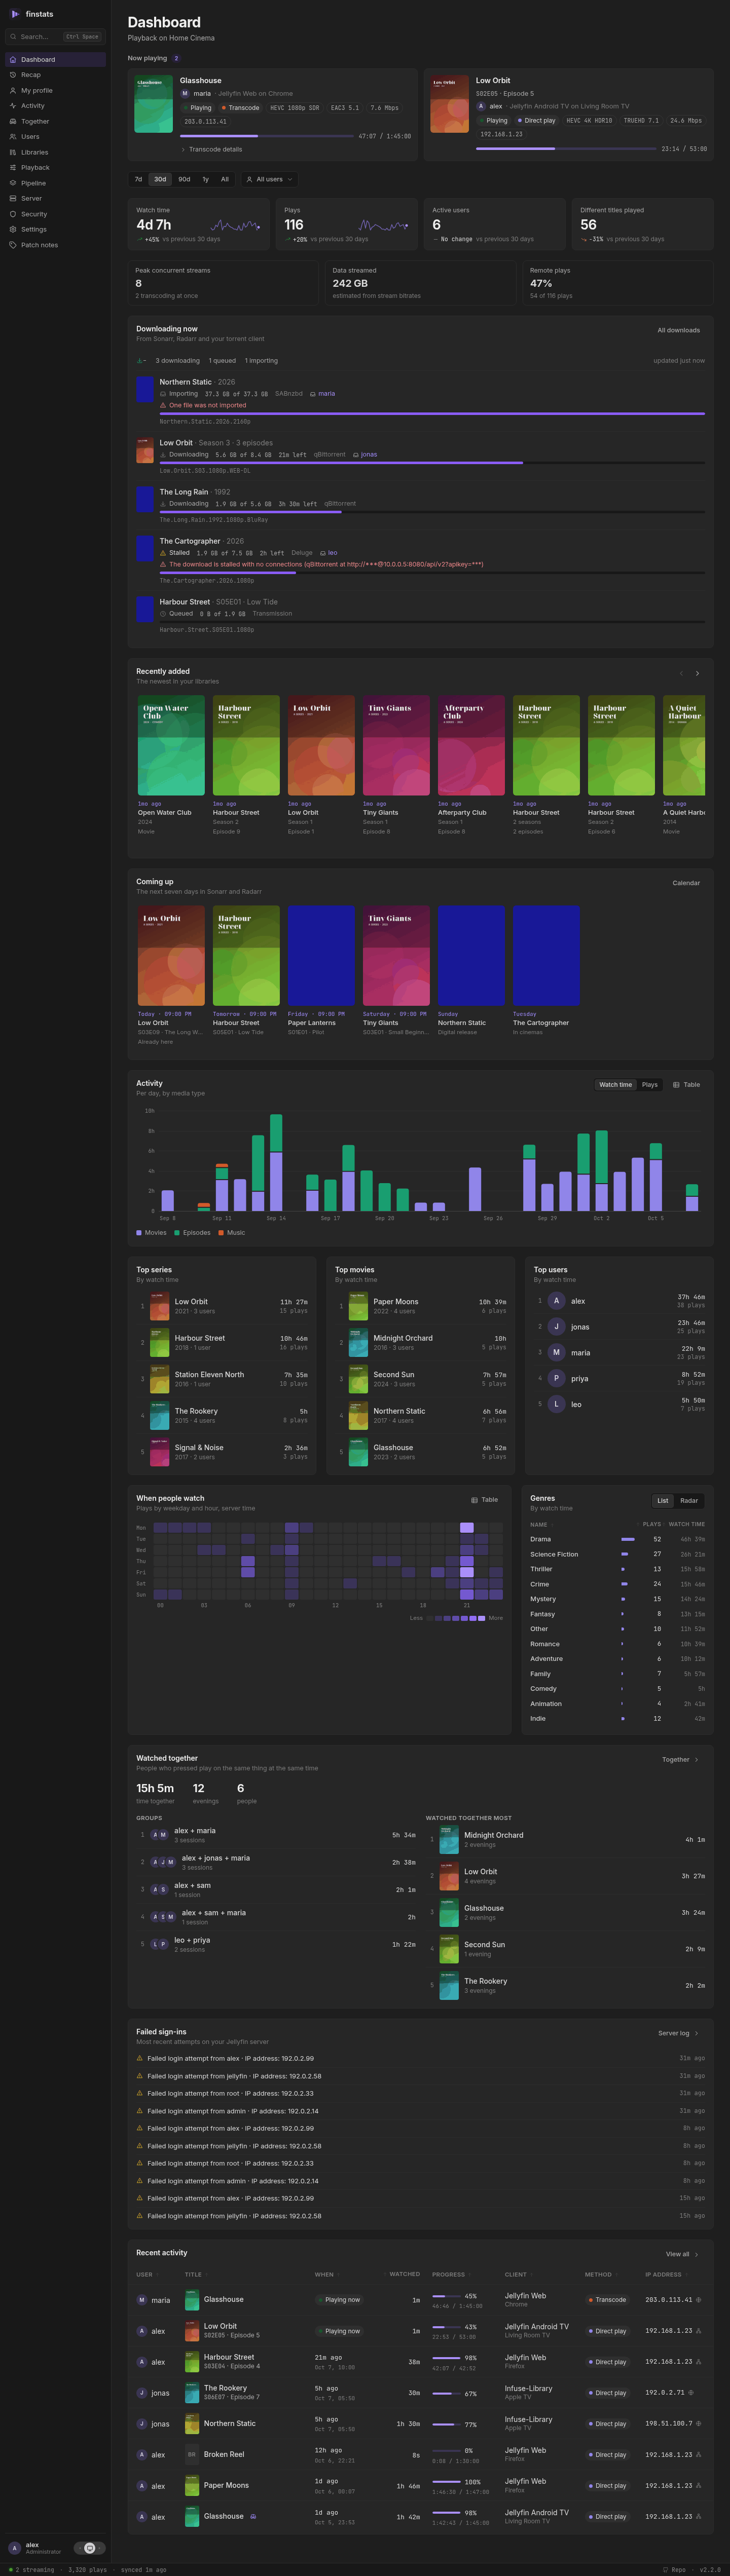Select the 90d time range tab
Screen dimensions: 730x2576
click(184, 179)
